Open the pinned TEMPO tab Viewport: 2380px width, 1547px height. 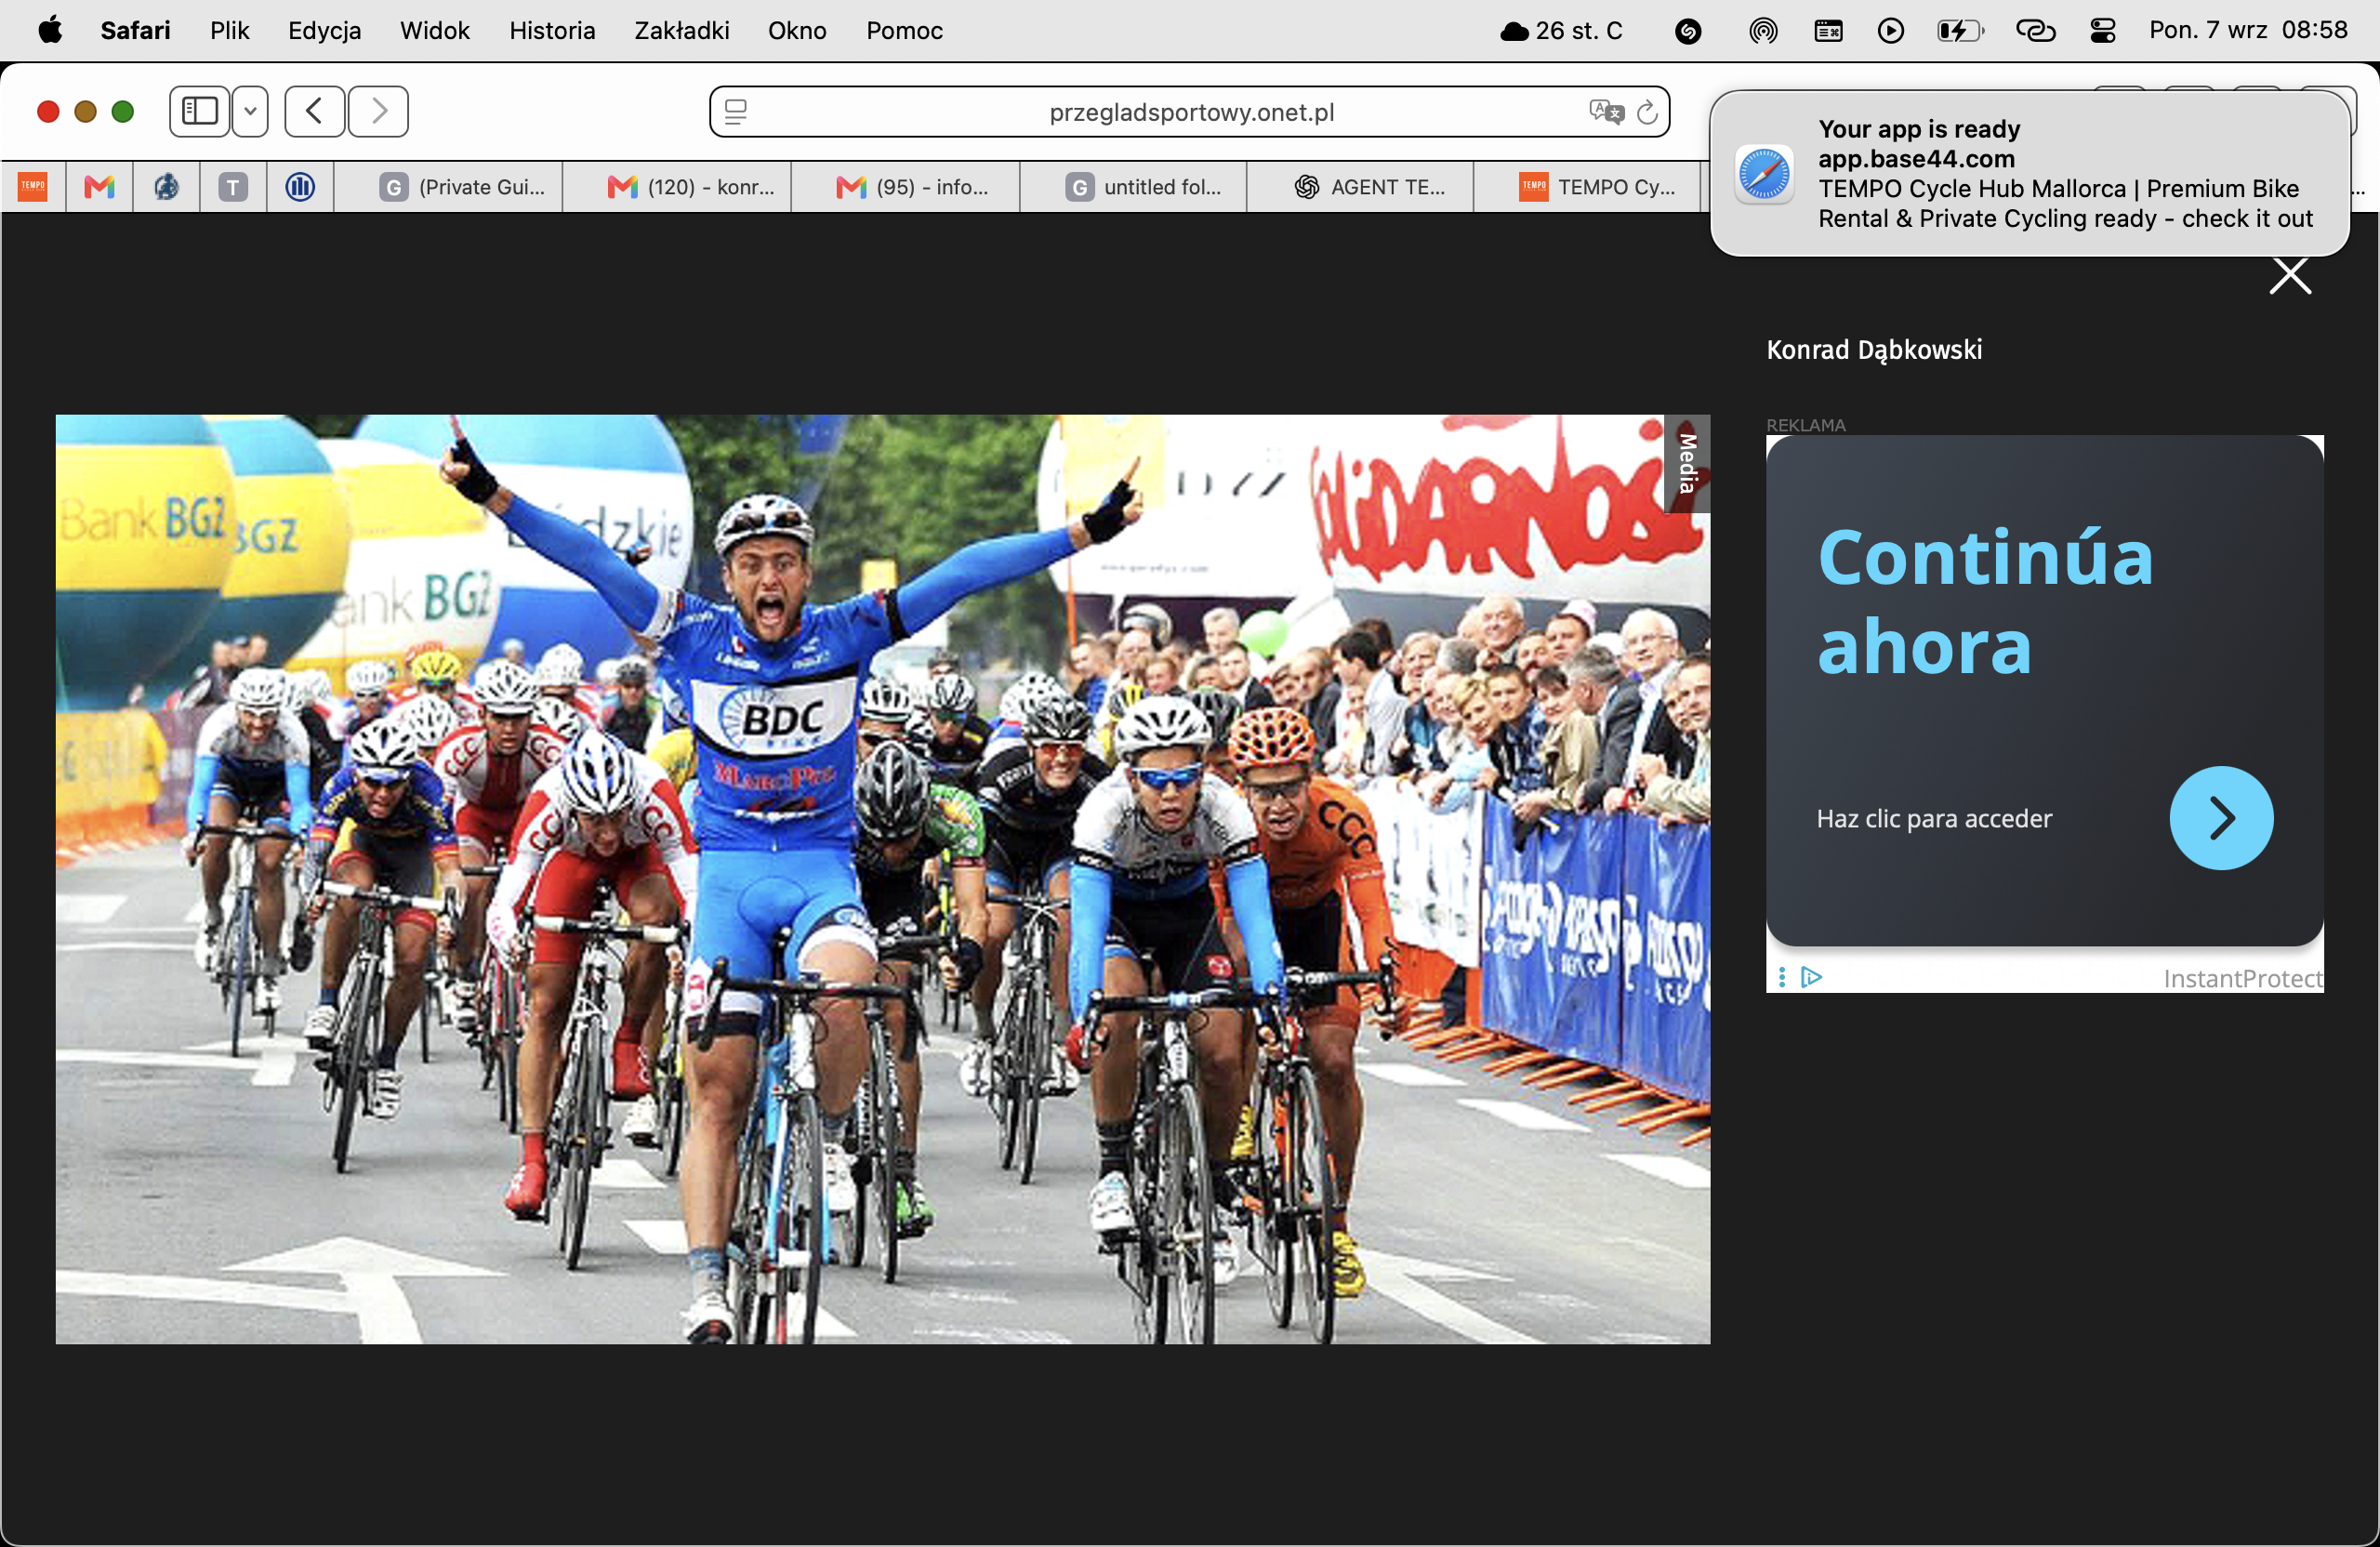click(33, 186)
